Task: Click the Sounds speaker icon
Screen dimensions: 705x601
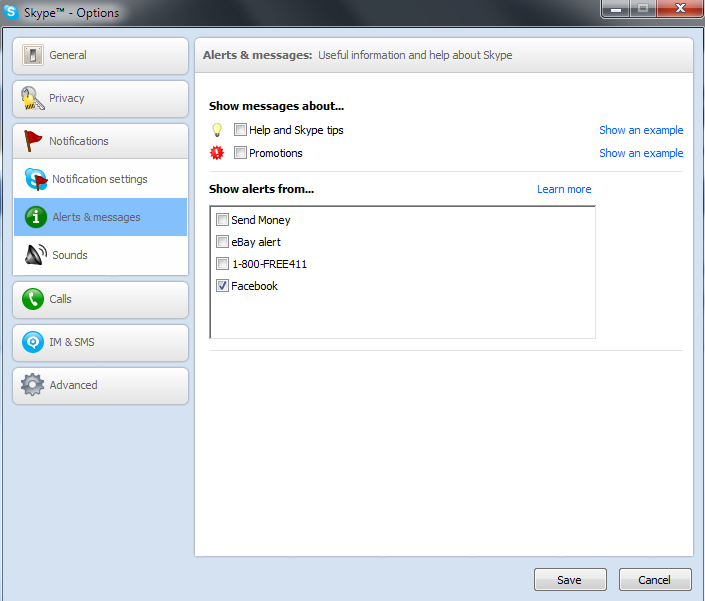Action: 36,255
